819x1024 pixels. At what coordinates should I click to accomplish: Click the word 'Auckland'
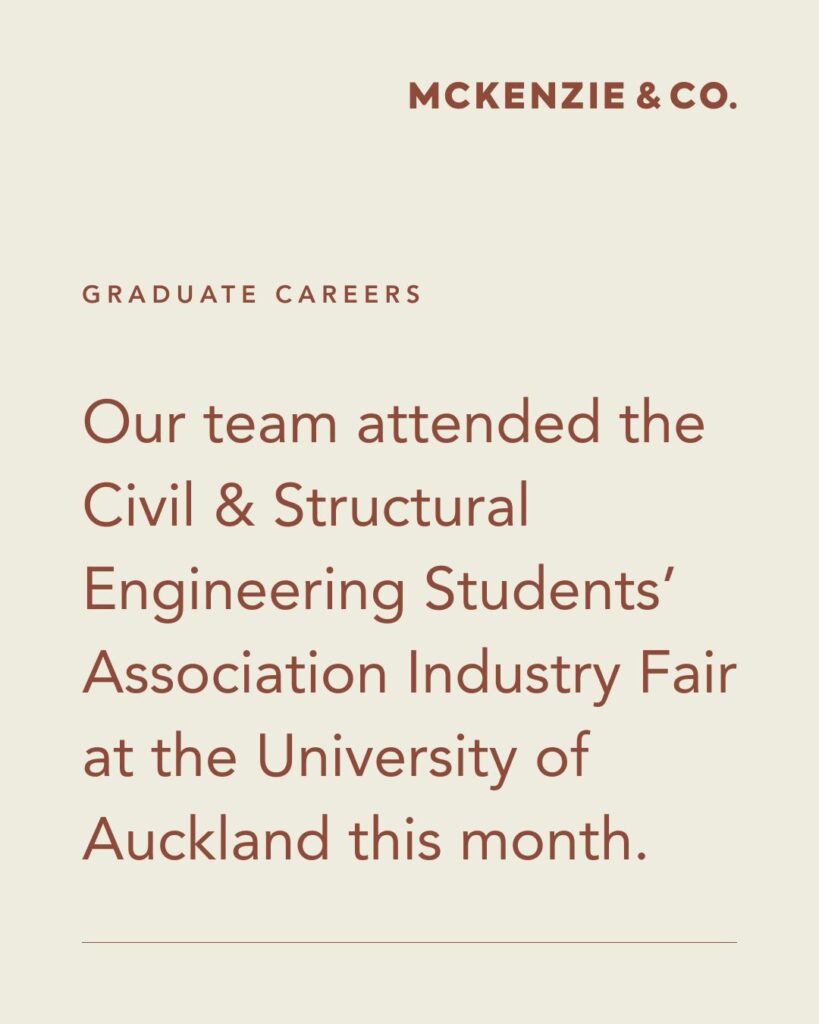(206, 839)
